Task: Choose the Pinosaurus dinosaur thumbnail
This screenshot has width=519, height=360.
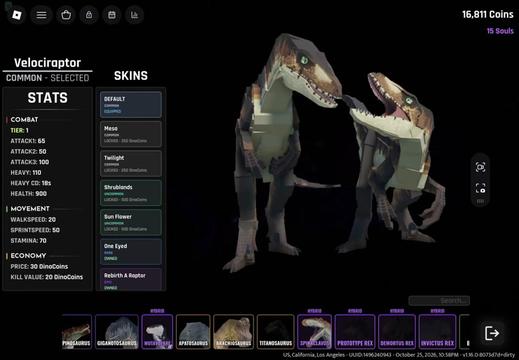Action: click(77, 332)
